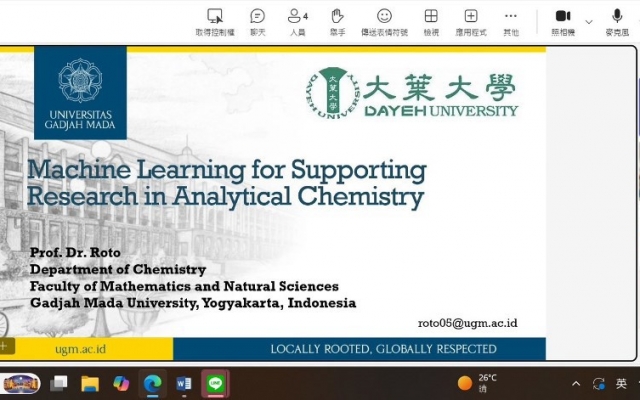Open LINE app from the taskbar
Image resolution: width=640 pixels, height=400 pixels.
[215, 383]
